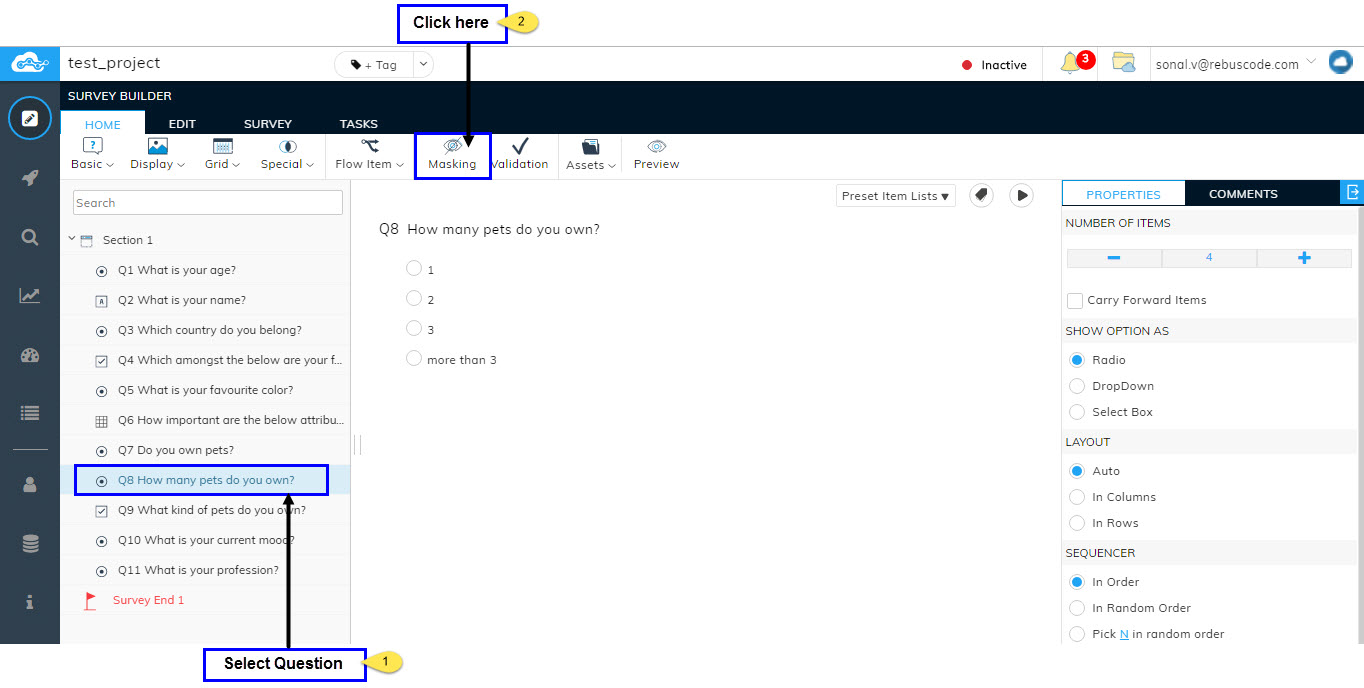Open the Basic question type dropdown
The height and width of the screenshot is (688, 1364).
point(92,155)
